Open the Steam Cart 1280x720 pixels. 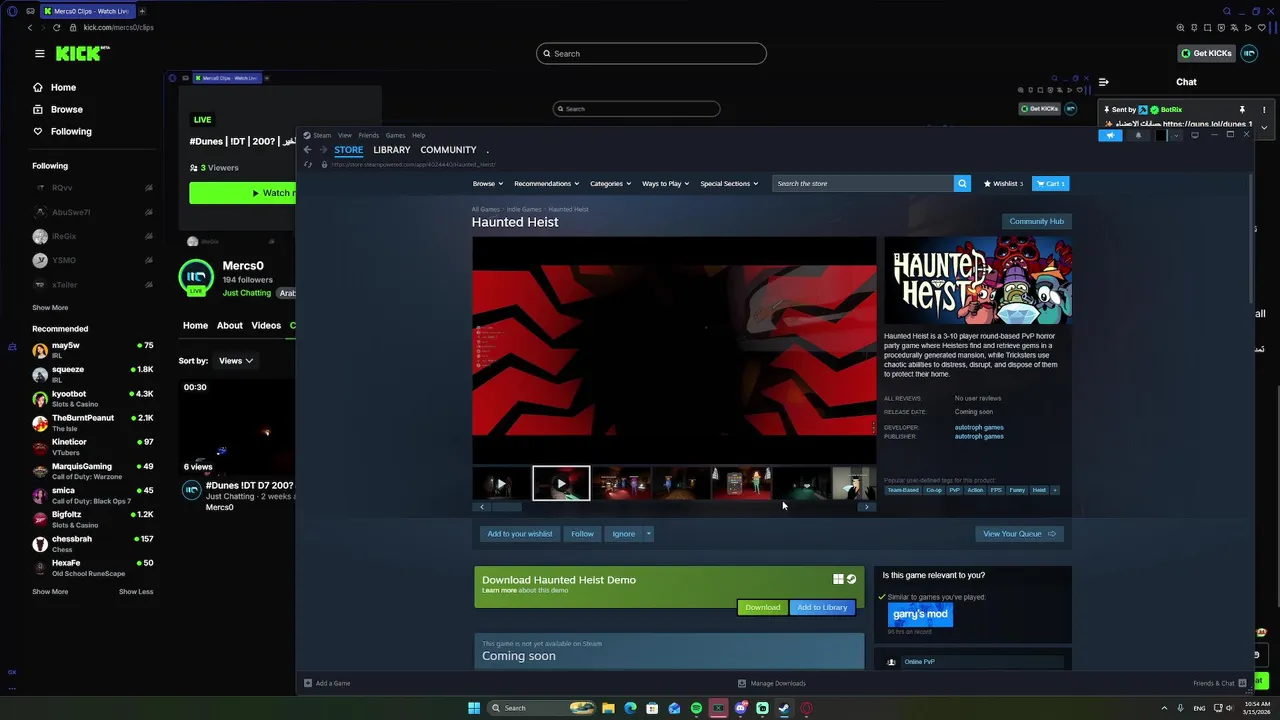(x=1050, y=184)
